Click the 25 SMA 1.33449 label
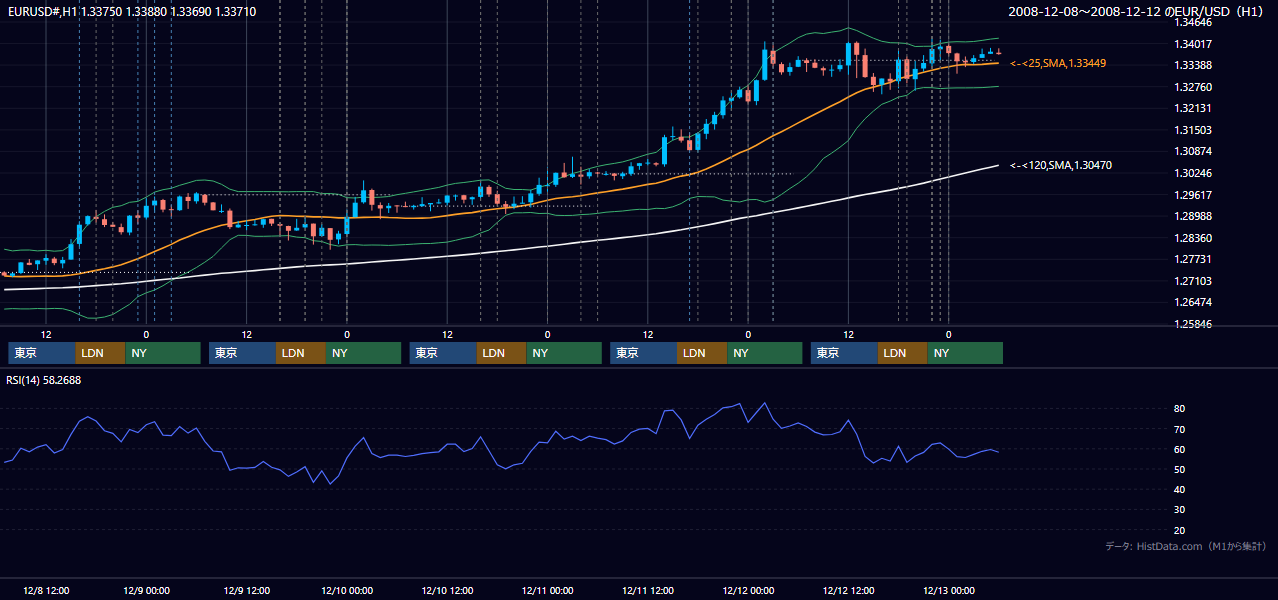The height and width of the screenshot is (600, 1278). click(1058, 63)
